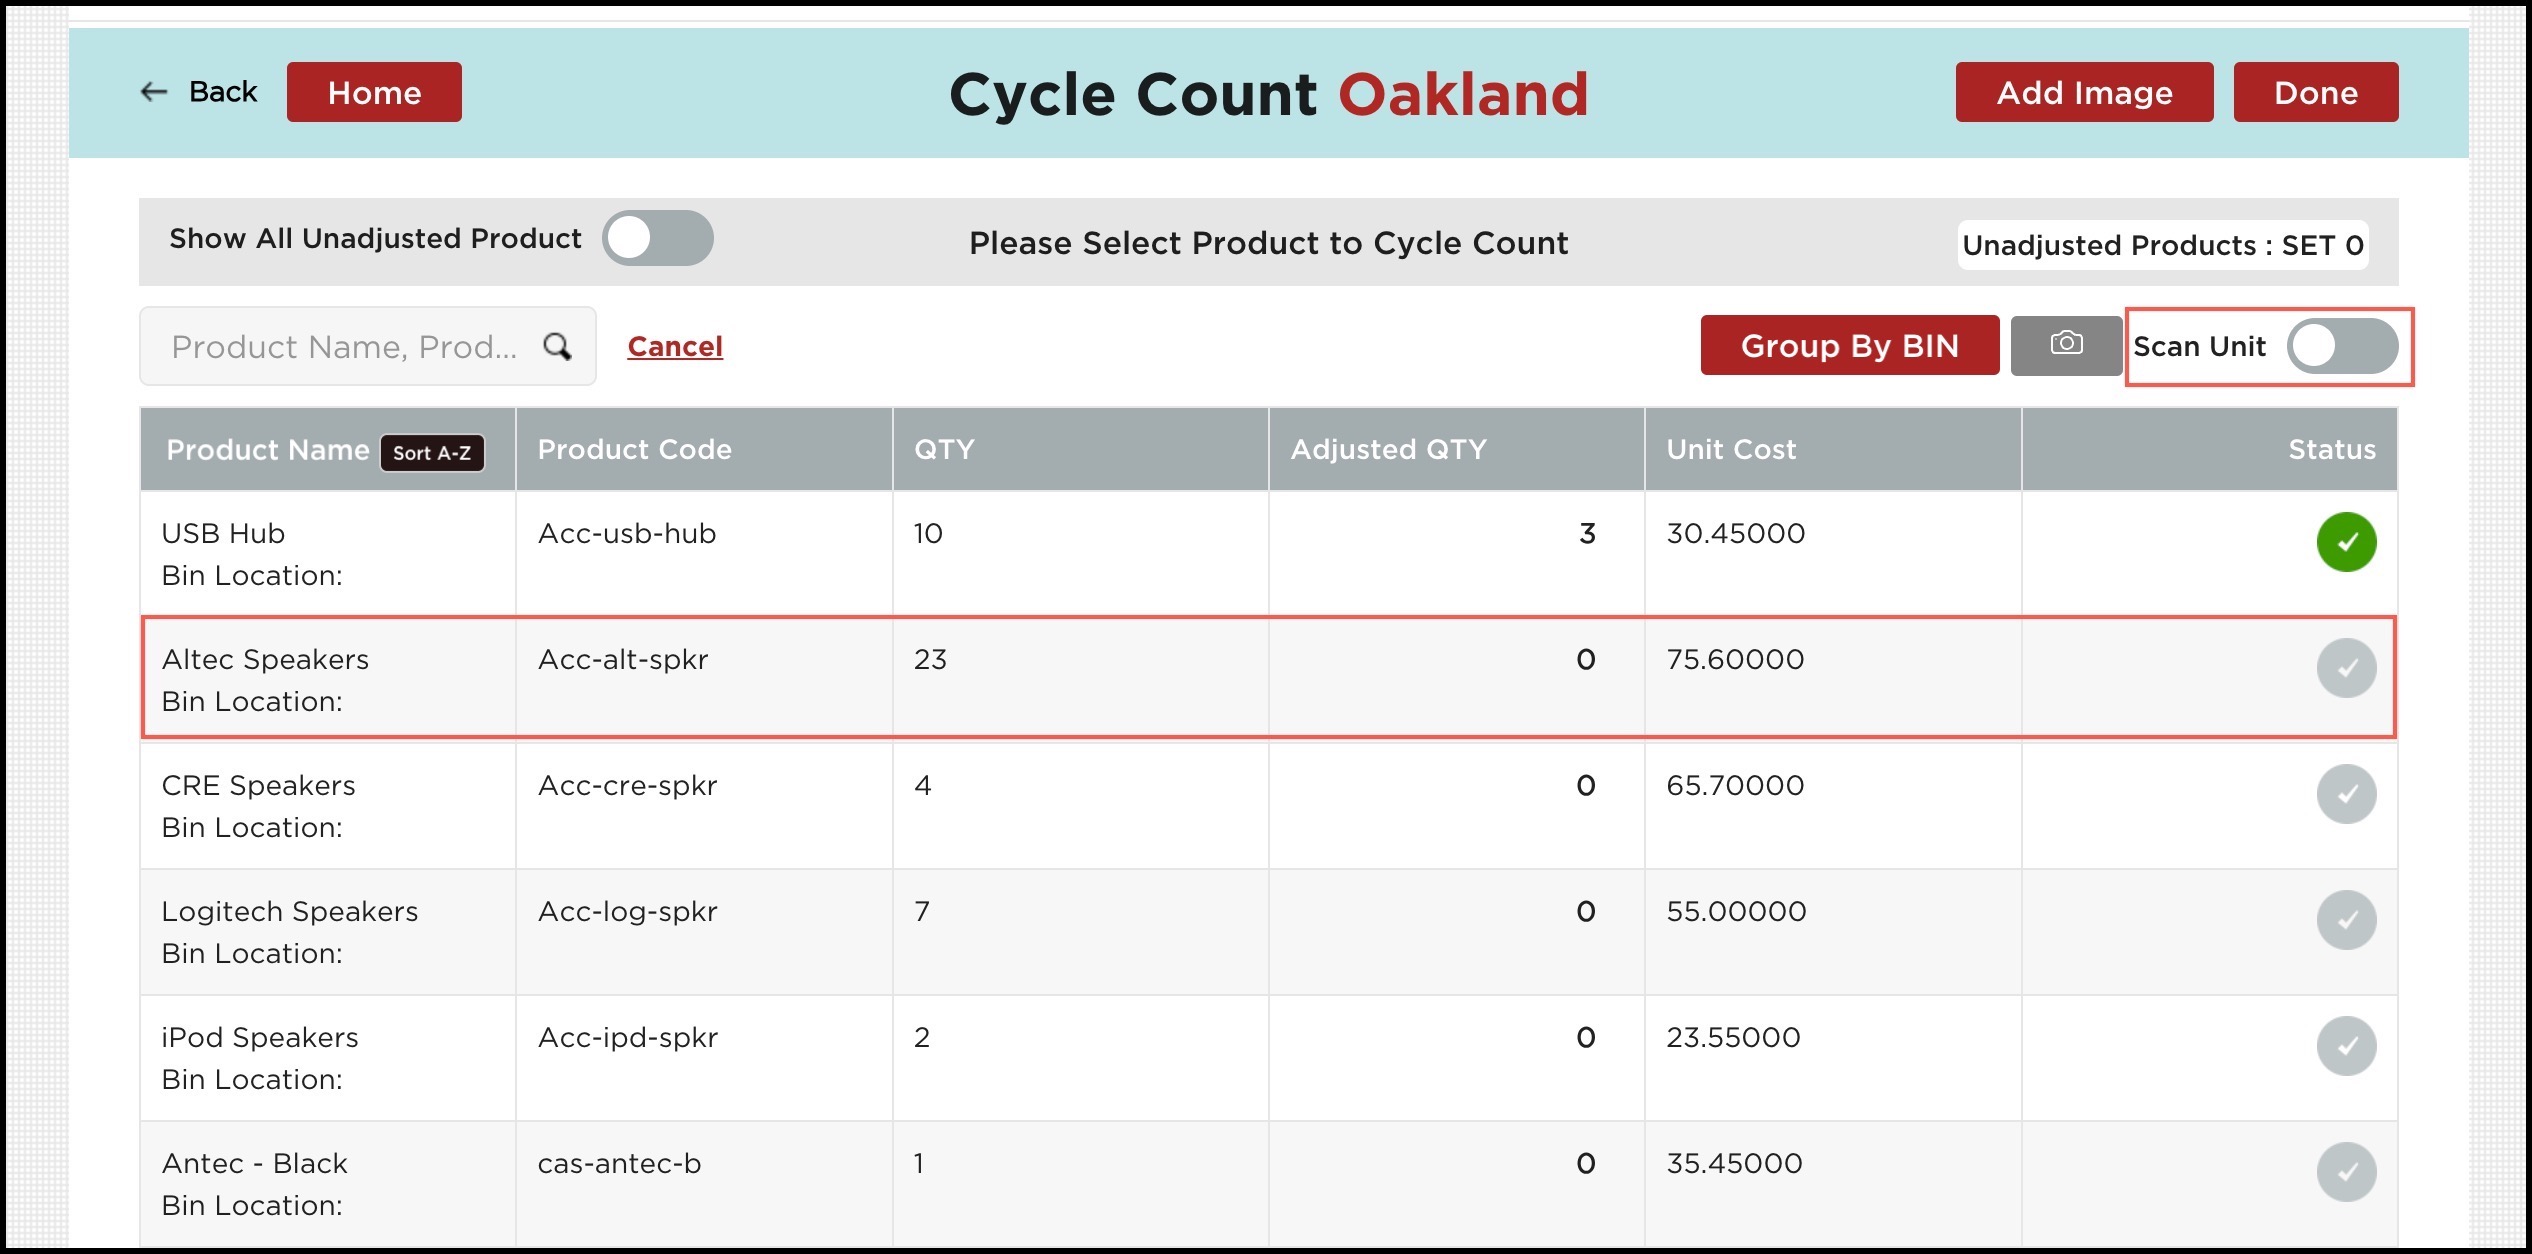Click gray status checkmark for Altec Speakers

[2345, 668]
